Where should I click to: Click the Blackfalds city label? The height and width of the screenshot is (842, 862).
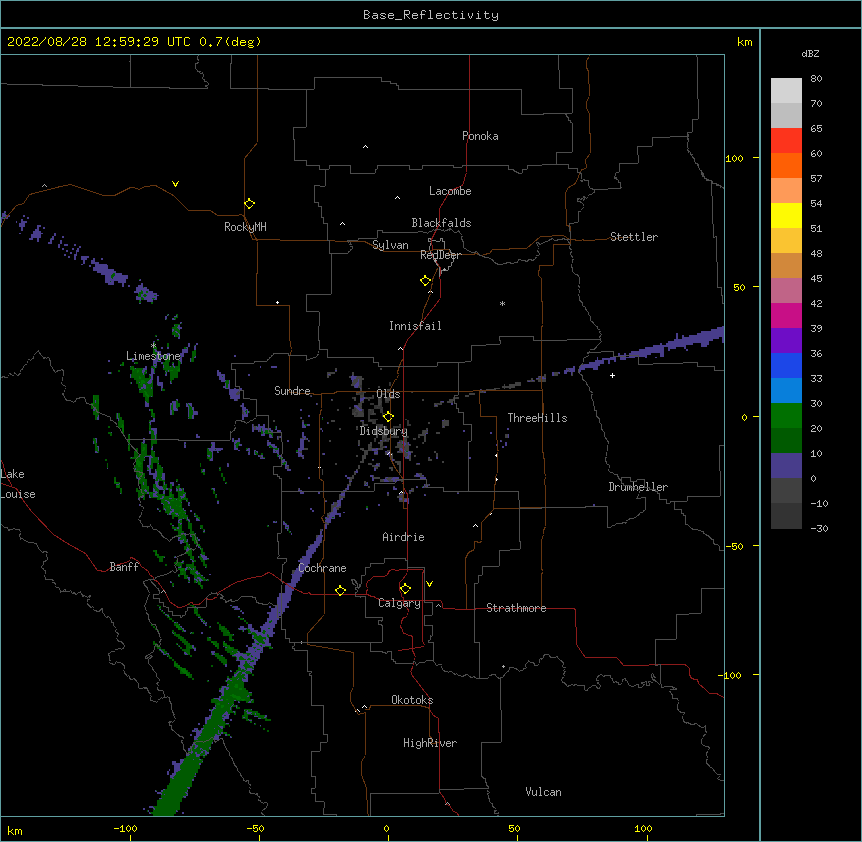pos(441,223)
